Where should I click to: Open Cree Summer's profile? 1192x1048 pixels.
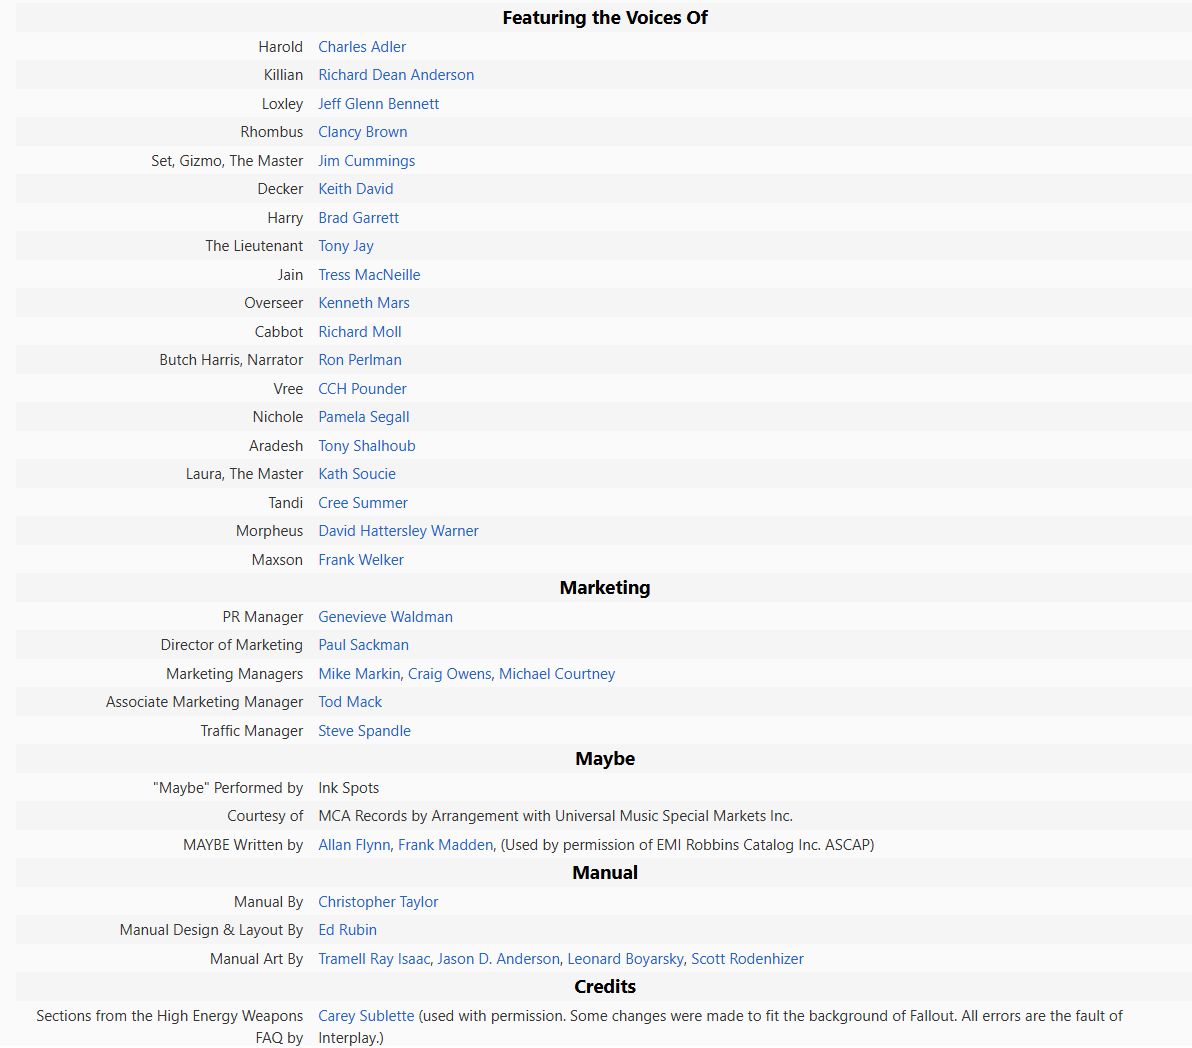(x=363, y=503)
